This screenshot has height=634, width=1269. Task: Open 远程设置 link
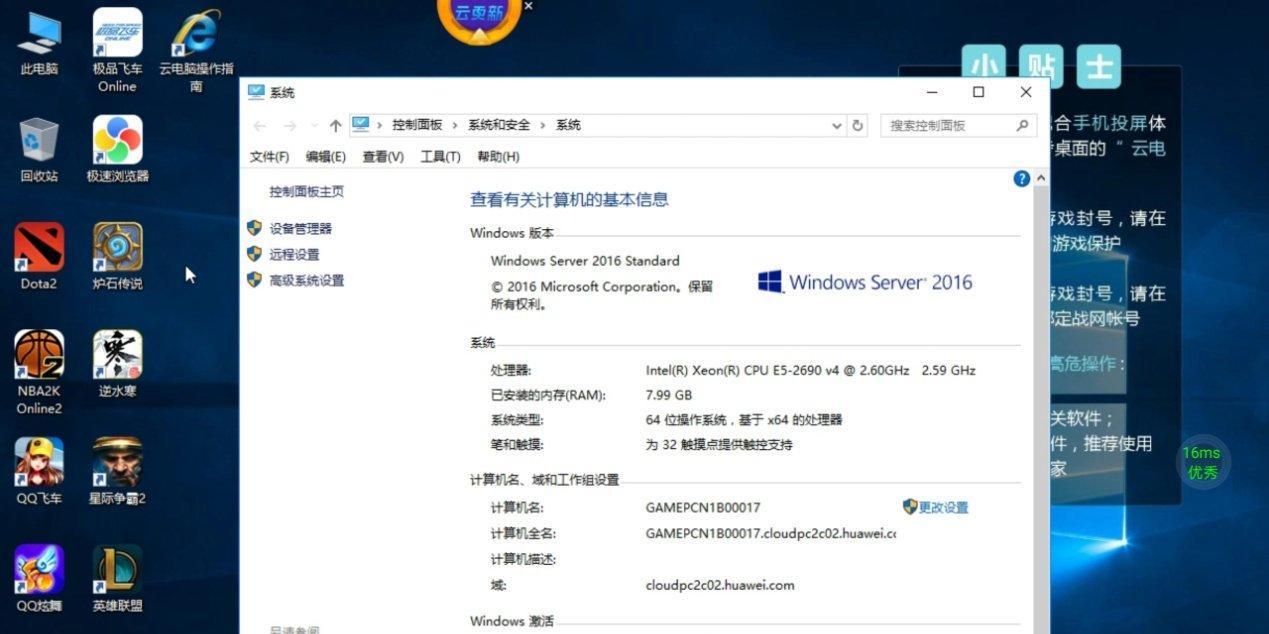(294, 255)
